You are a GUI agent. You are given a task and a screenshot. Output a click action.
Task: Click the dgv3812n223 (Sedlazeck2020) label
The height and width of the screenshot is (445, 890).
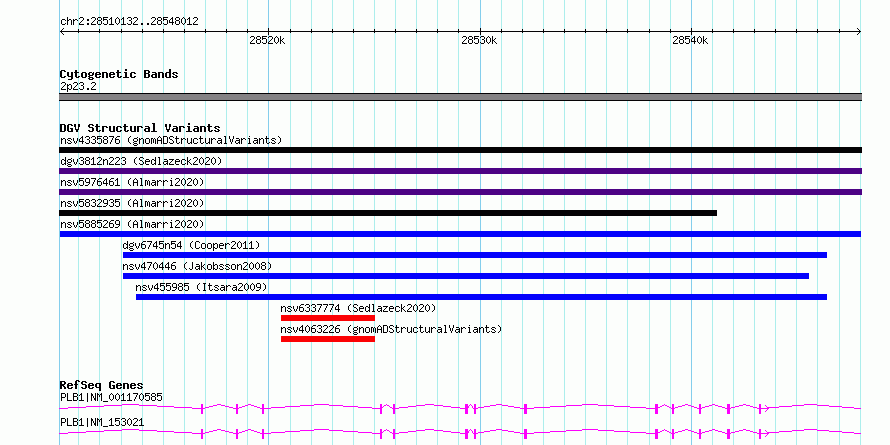[x=141, y=161]
